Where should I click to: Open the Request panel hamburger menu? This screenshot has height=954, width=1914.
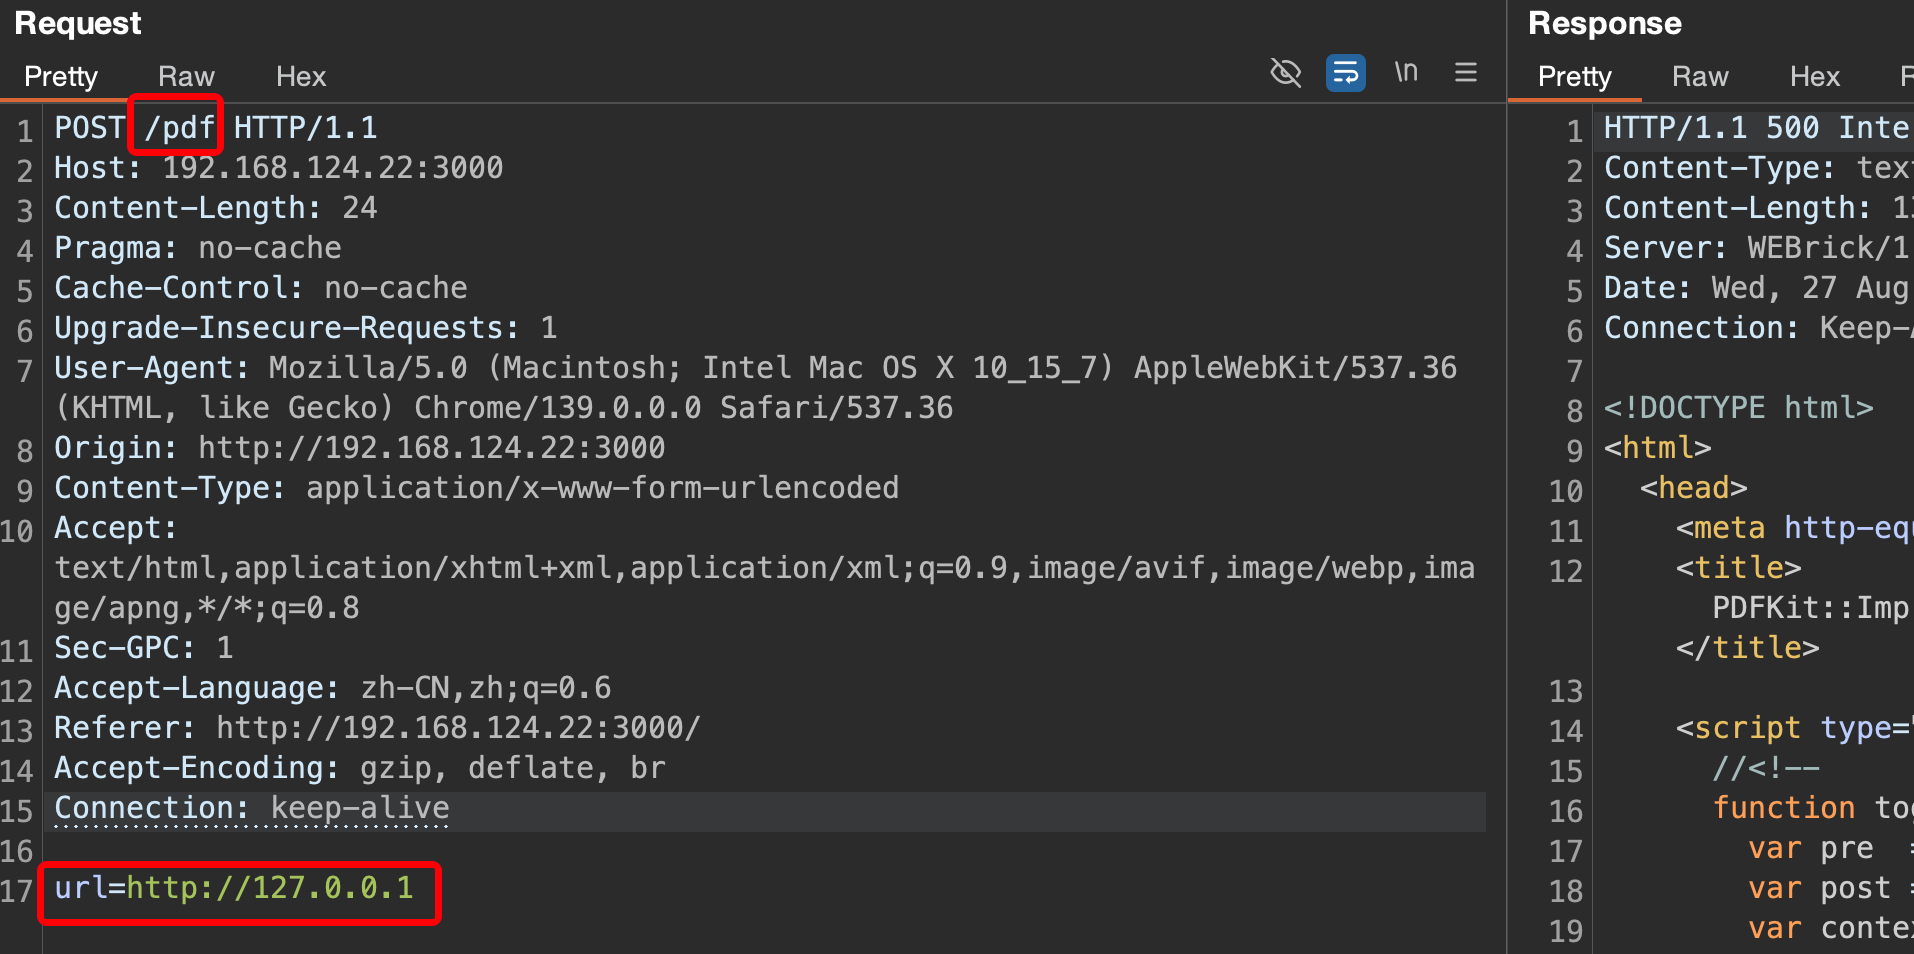tap(1465, 73)
